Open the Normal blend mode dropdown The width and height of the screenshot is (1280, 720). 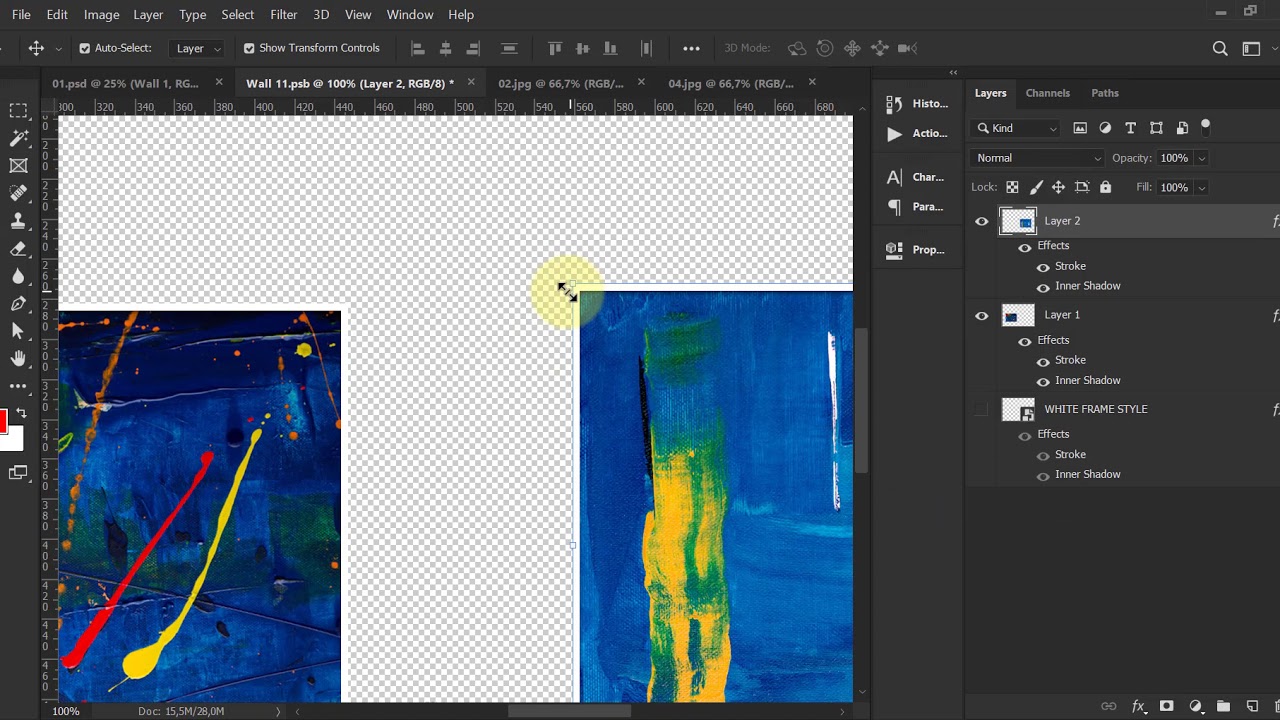(1037, 158)
